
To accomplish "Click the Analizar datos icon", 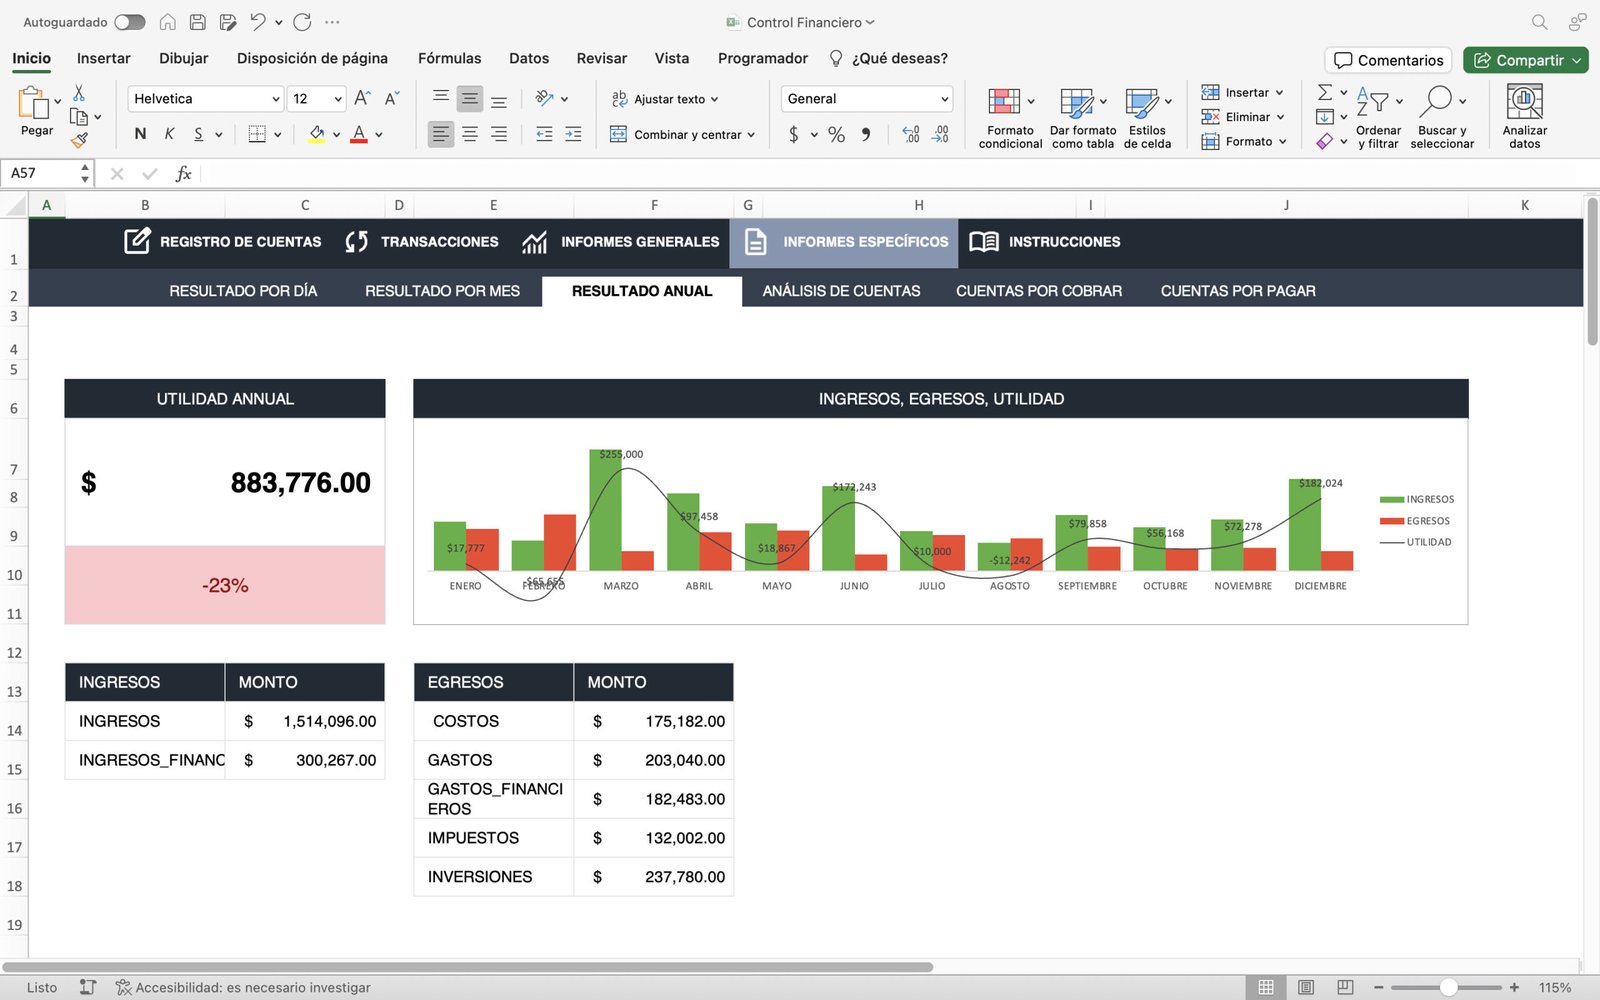I will pos(1524,102).
